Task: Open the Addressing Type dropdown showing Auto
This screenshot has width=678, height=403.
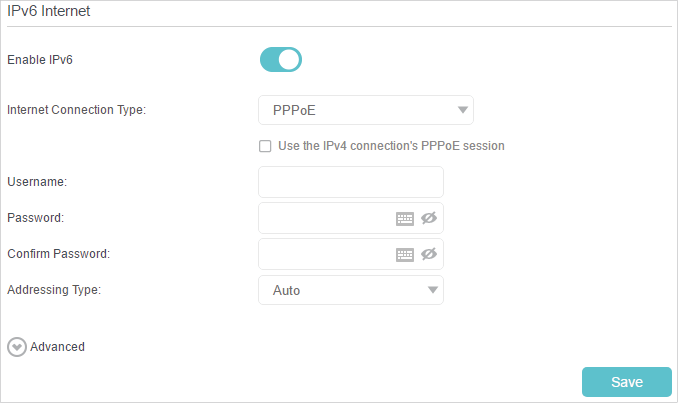Action: (x=351, y=290)
